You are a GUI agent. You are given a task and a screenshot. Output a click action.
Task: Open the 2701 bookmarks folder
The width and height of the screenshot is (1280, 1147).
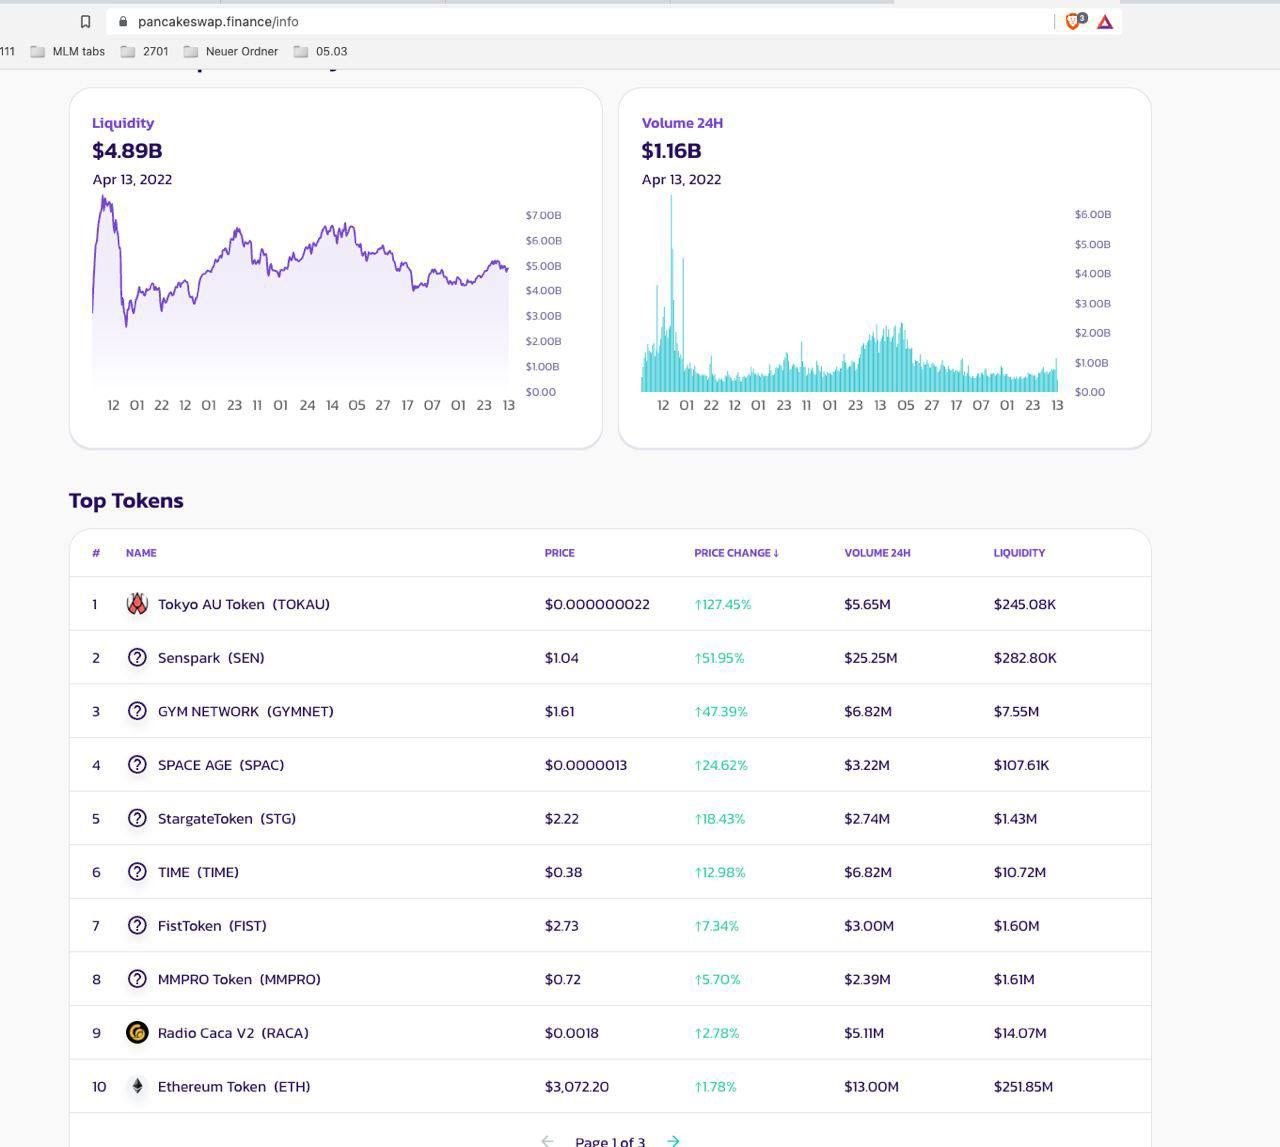(x=148, y=51)
